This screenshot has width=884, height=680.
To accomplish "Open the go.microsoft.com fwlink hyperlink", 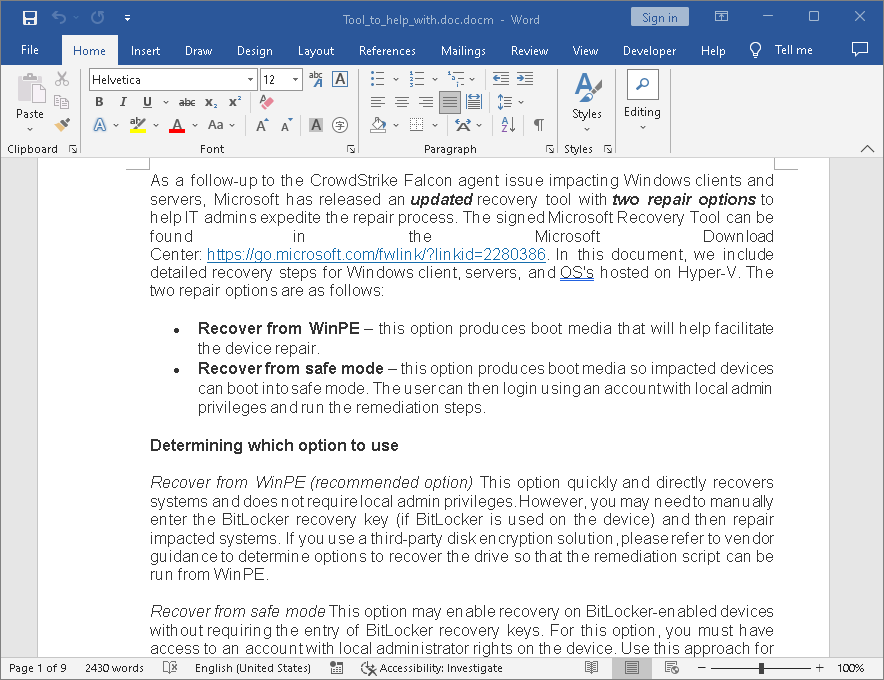I will point(376,254).
